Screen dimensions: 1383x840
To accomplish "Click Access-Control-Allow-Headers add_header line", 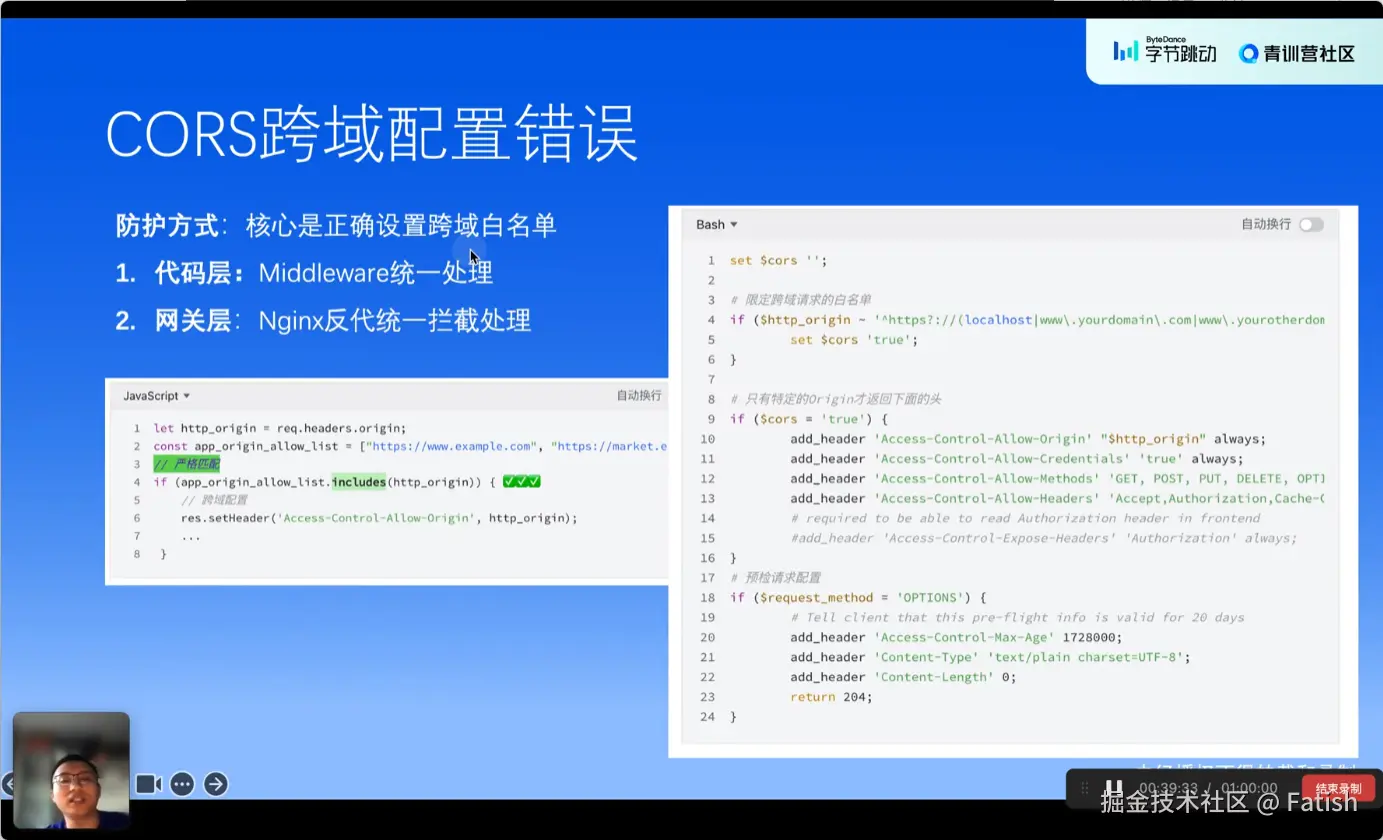I will click(x=1058, y=498).
